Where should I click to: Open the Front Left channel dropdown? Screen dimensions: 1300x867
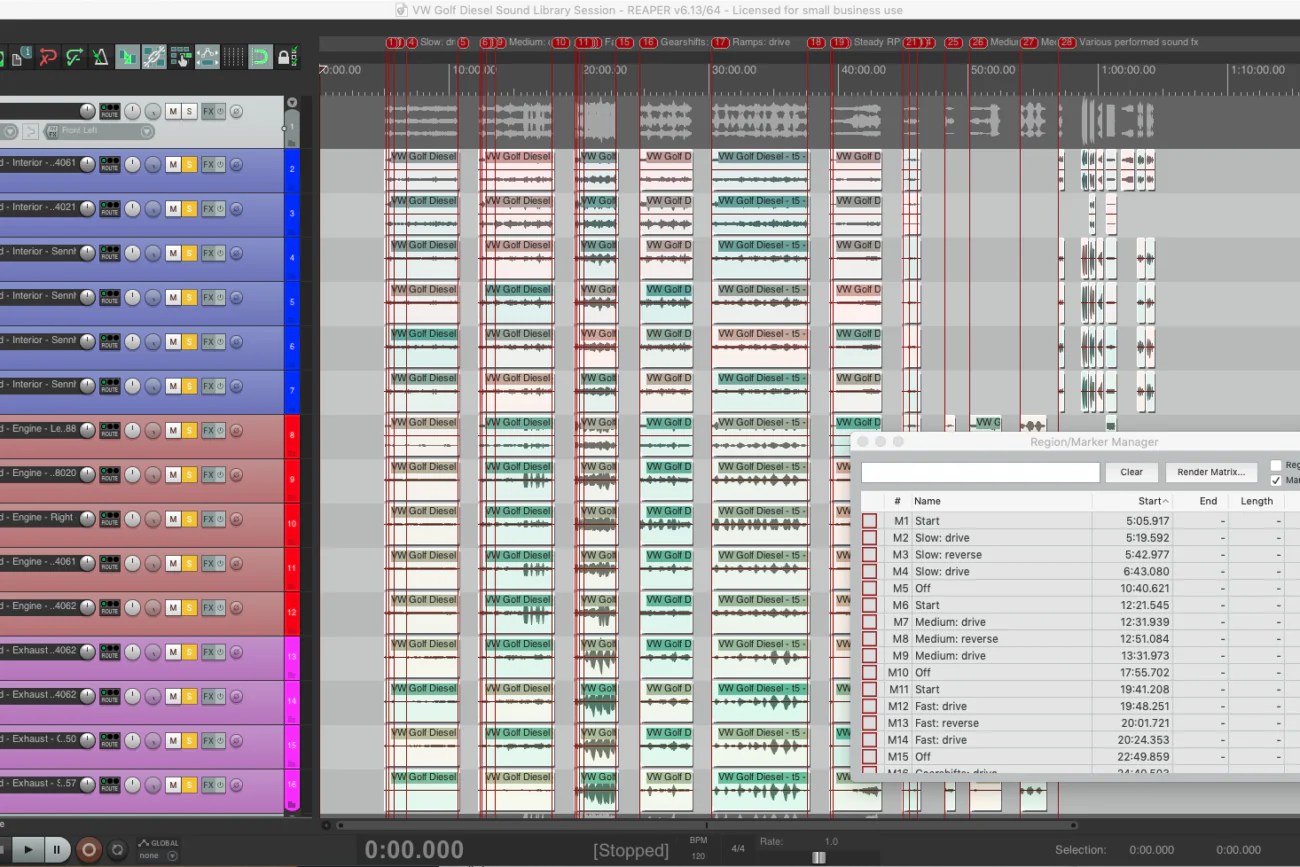146,132
